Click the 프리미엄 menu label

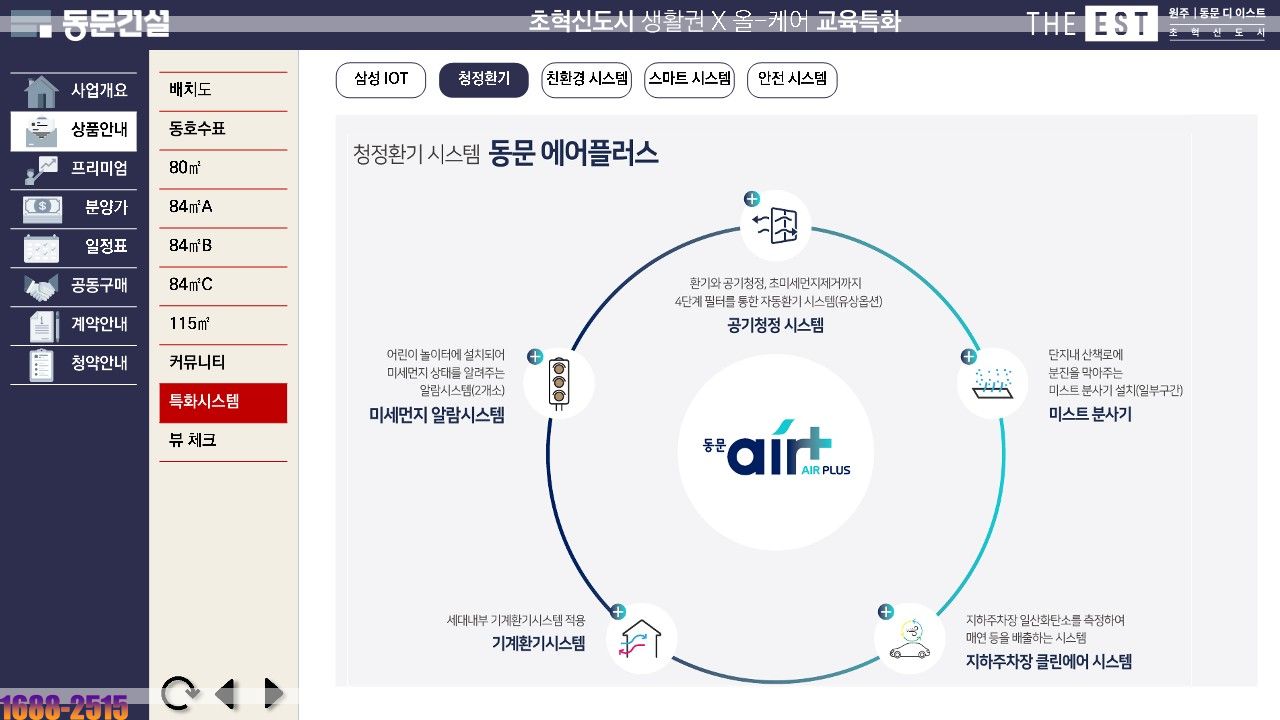[x=99, y=169]
